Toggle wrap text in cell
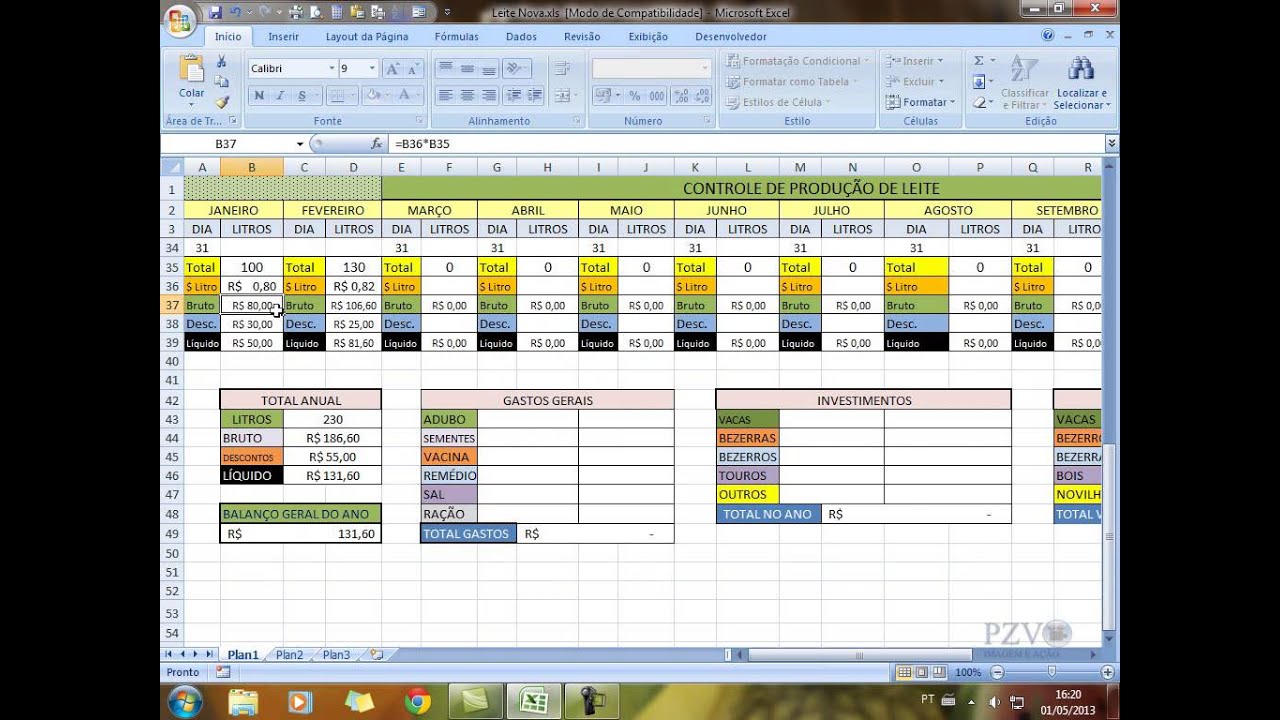The height and width of the screenshot is (720, 1280). coord(561,69)
